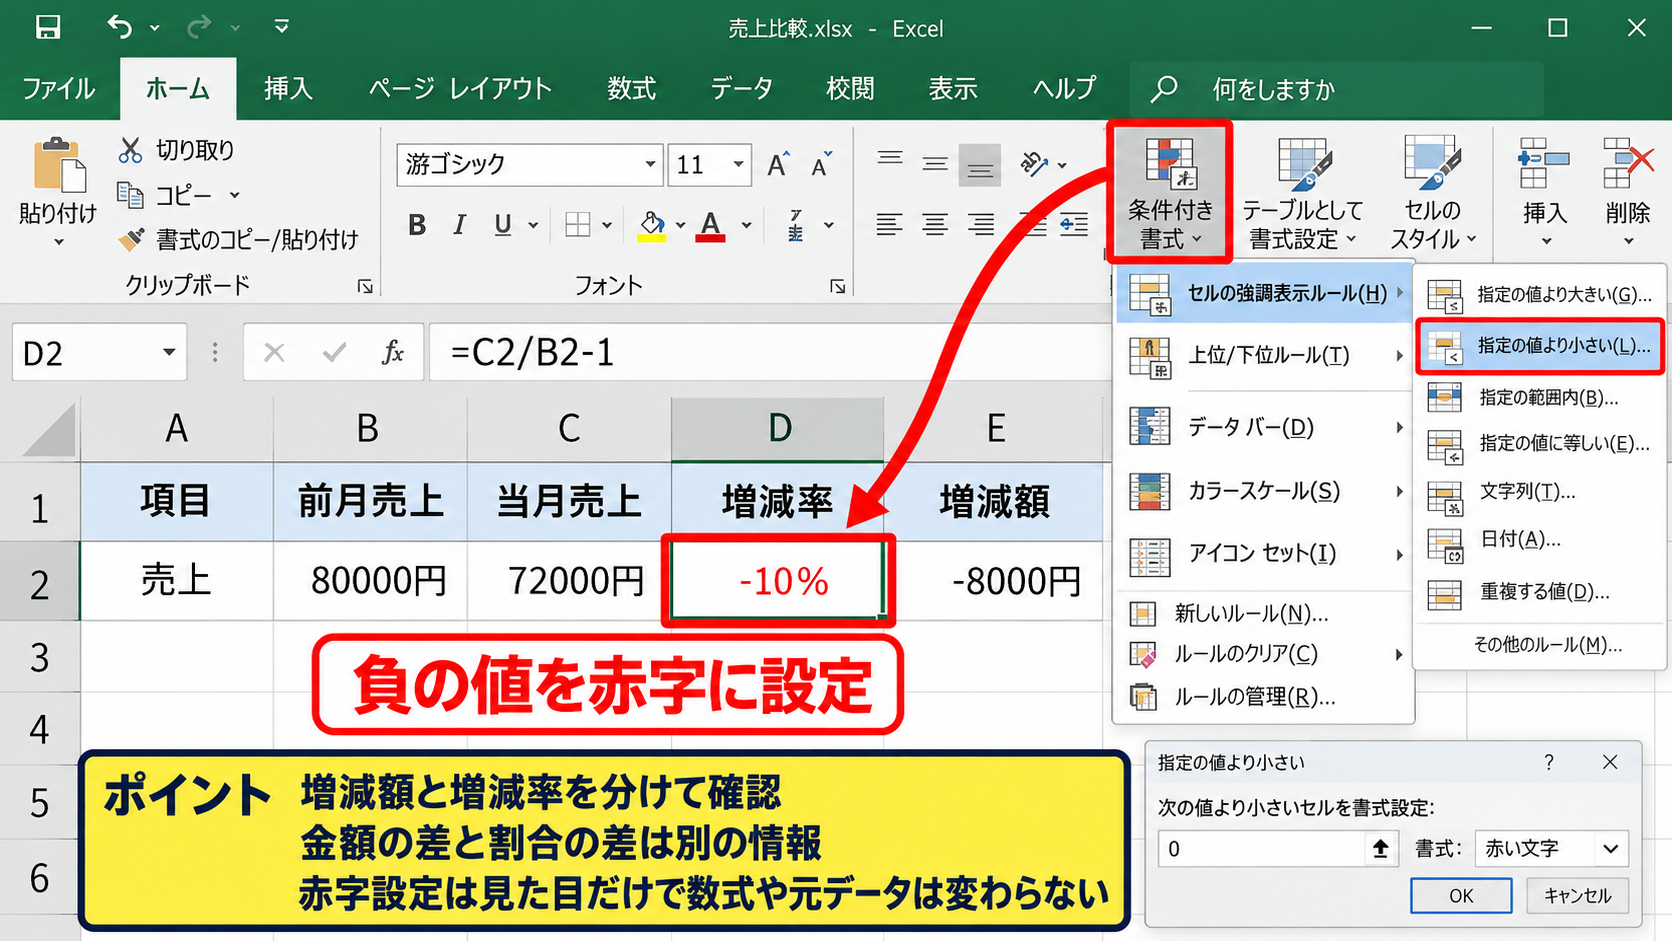The height and width of the screenshot is (941, 1672).
Task: Open セルのスタイル cell styles
Action: (x=1432, y=192)
